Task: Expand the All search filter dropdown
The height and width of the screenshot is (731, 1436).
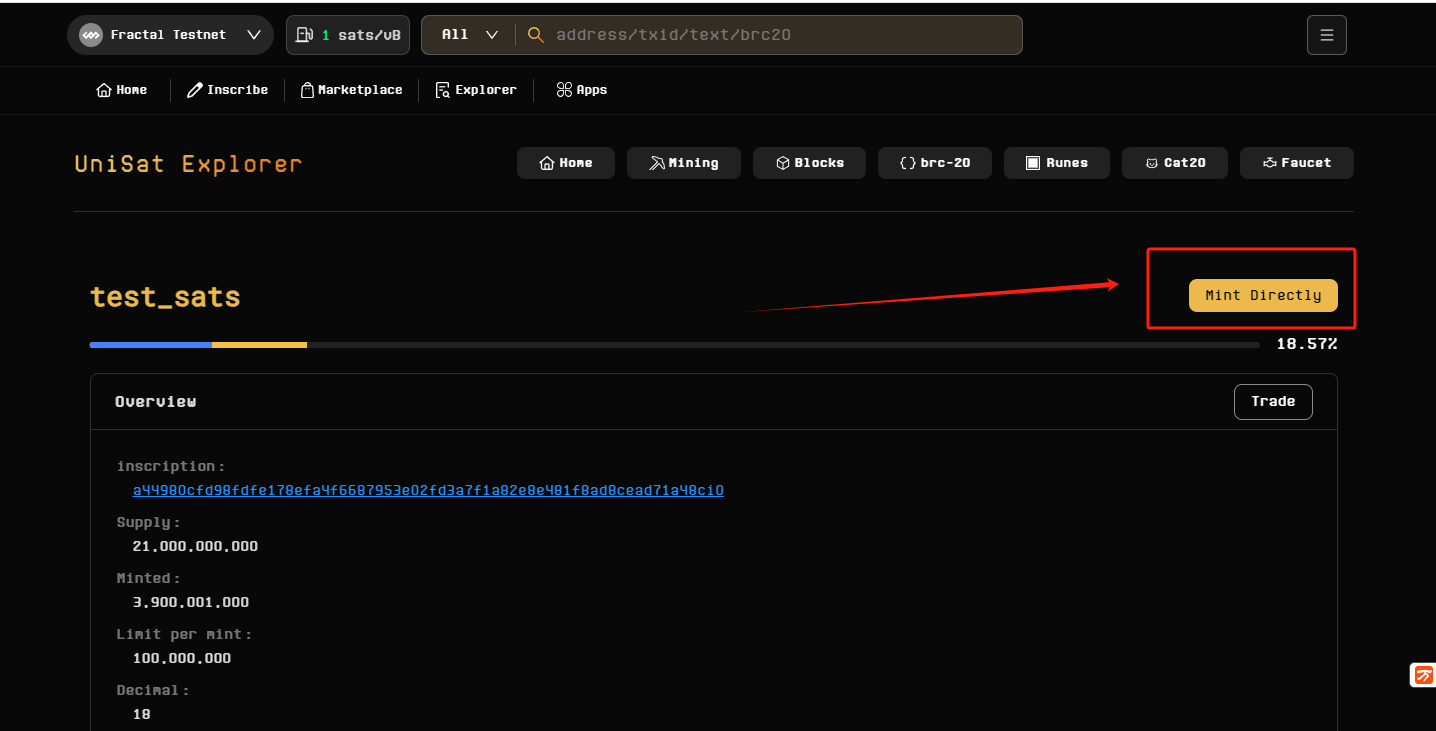Action: (469, 35)
